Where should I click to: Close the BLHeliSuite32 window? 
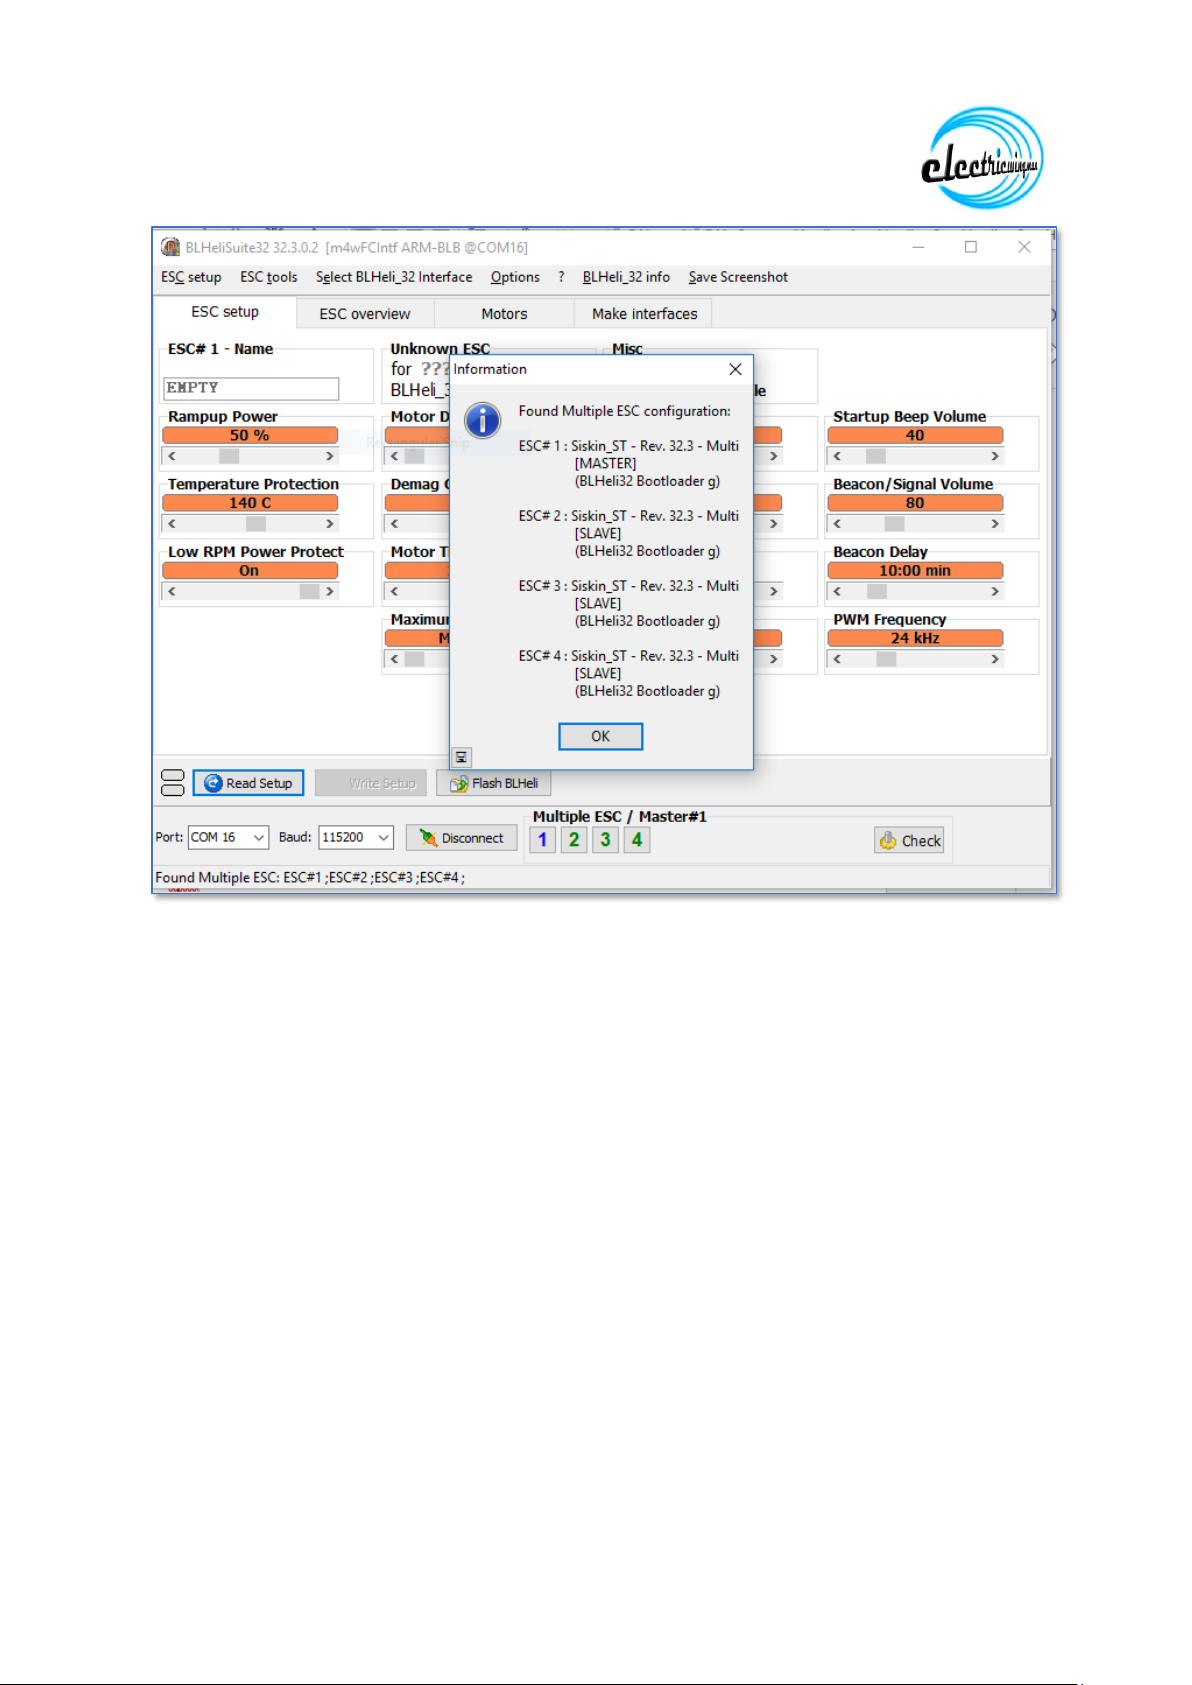coord(1024,247)
